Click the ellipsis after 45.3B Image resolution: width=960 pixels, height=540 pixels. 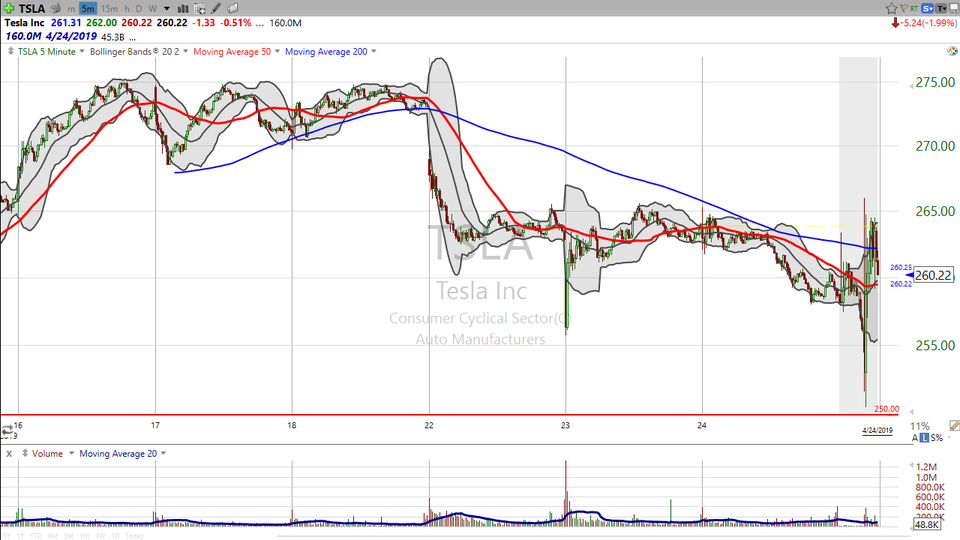tap(132, 37)
